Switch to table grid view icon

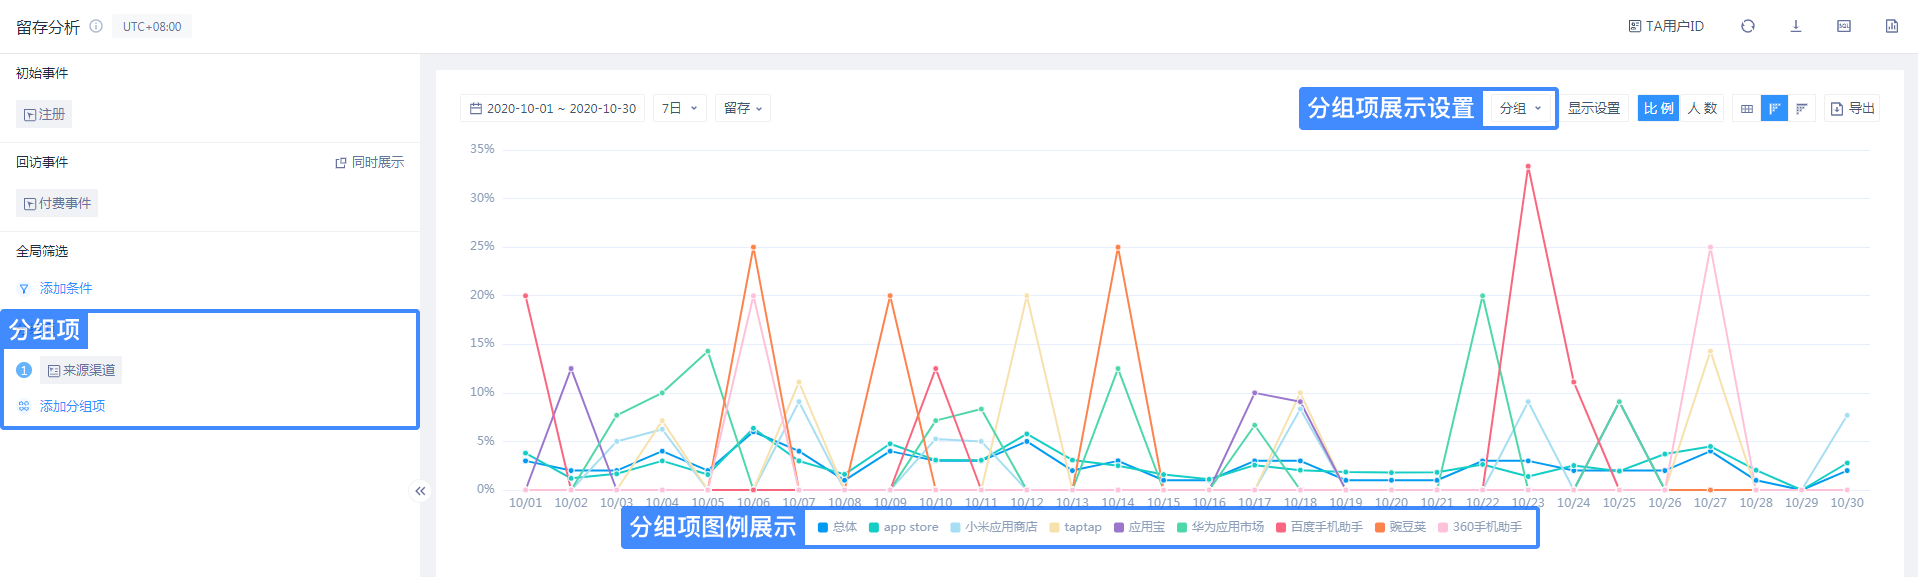(x=1746, y=109)
